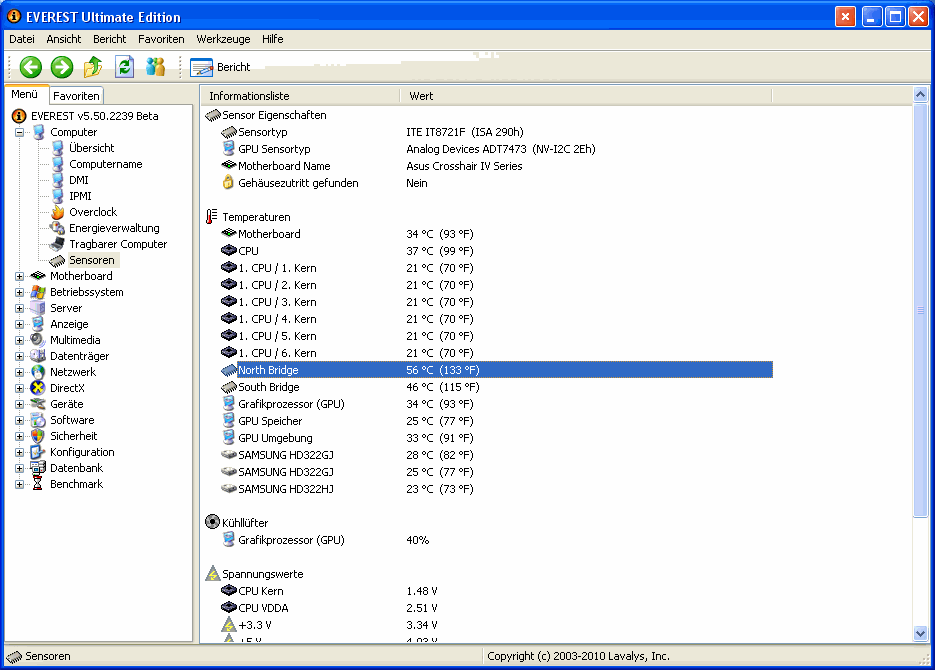Click the Temperaturen thermometer icon
The width and height of the screenshot is (935, 670).
pyautogui.click(x=211, y=216)
